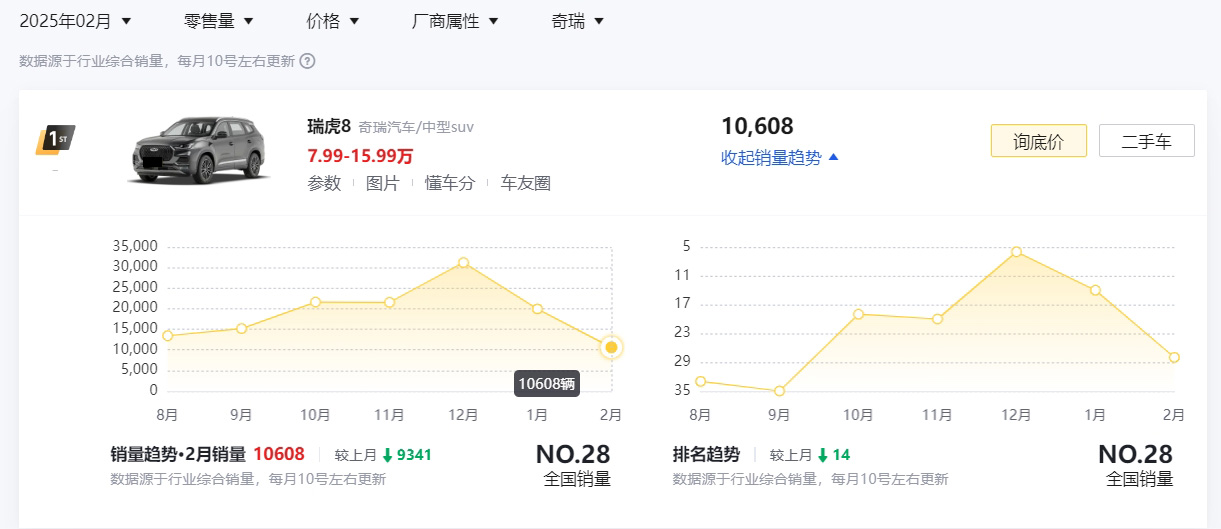The height and width of the screenshot is (529, 1221).
Task: Click the December peak point on sales chart
Action: [463, 262]
